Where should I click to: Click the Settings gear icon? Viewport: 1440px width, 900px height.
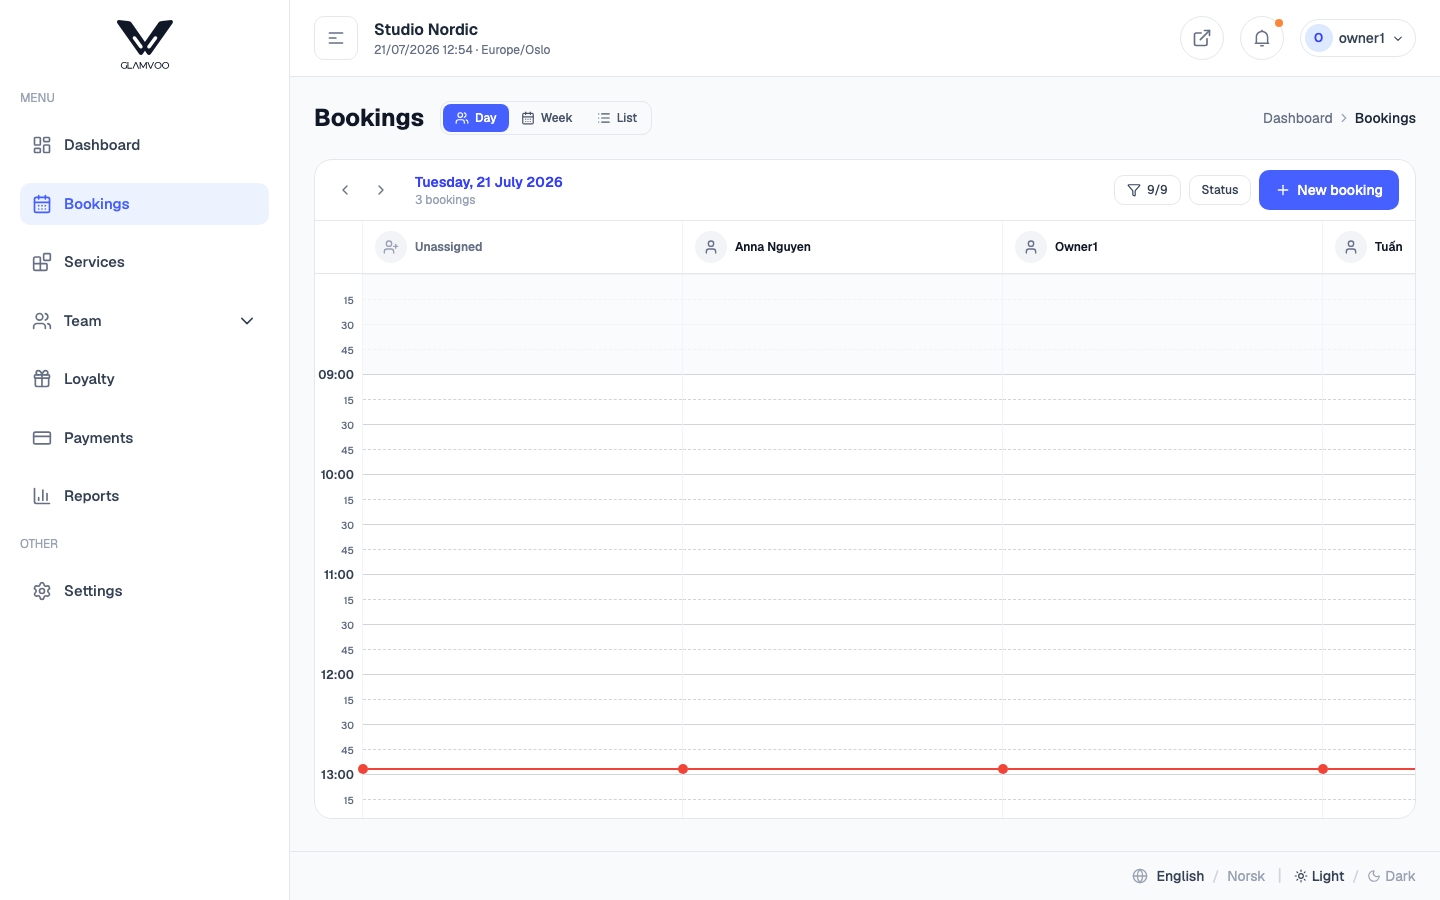coord(42,591)
